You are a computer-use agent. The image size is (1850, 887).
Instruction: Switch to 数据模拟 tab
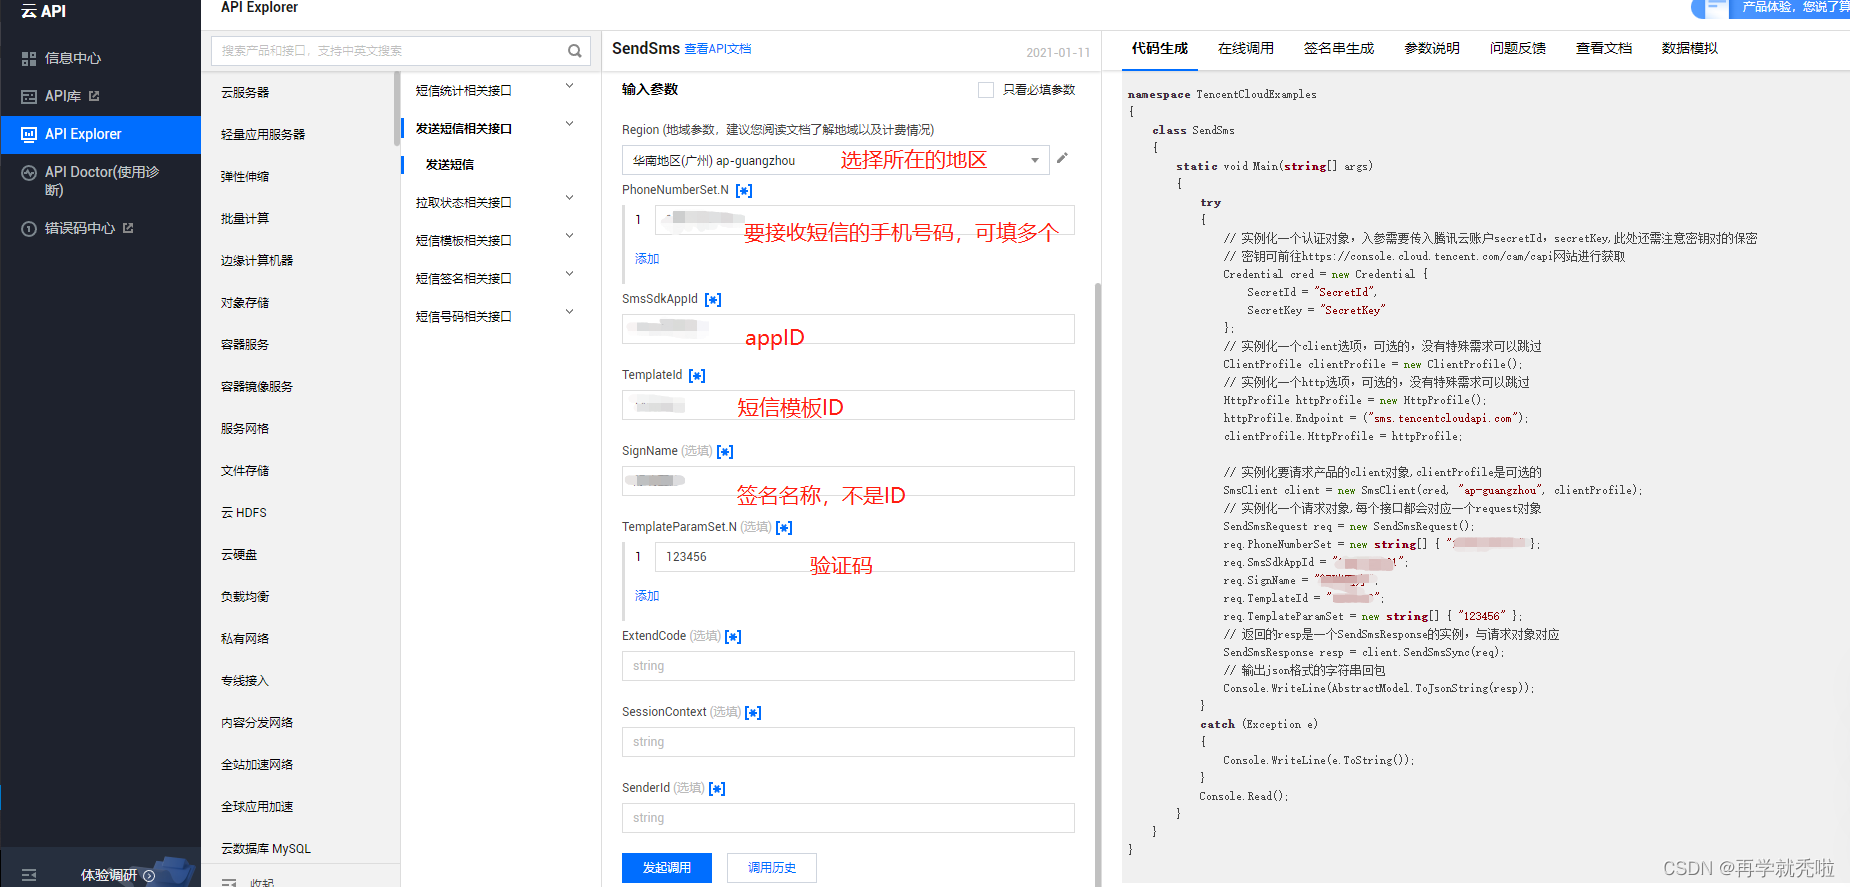[1690, 48]
